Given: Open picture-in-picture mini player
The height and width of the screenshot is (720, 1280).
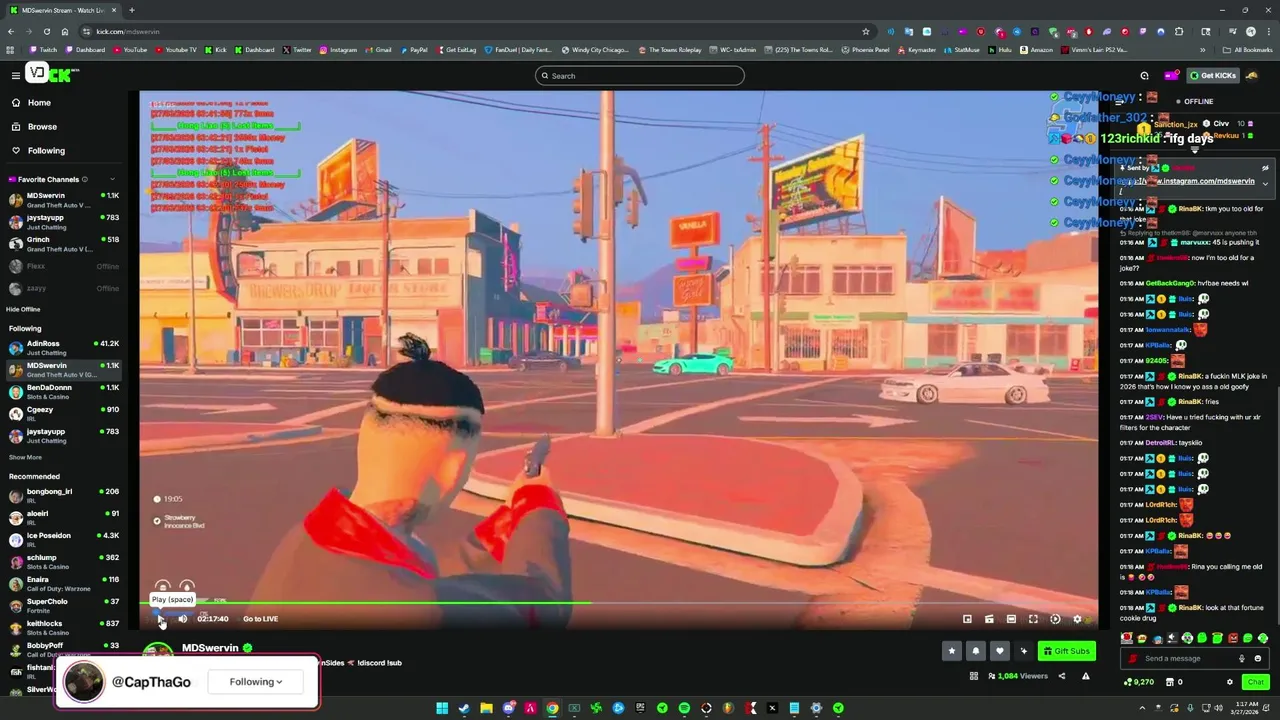Looking at the screenshot, I should point(967,619).
